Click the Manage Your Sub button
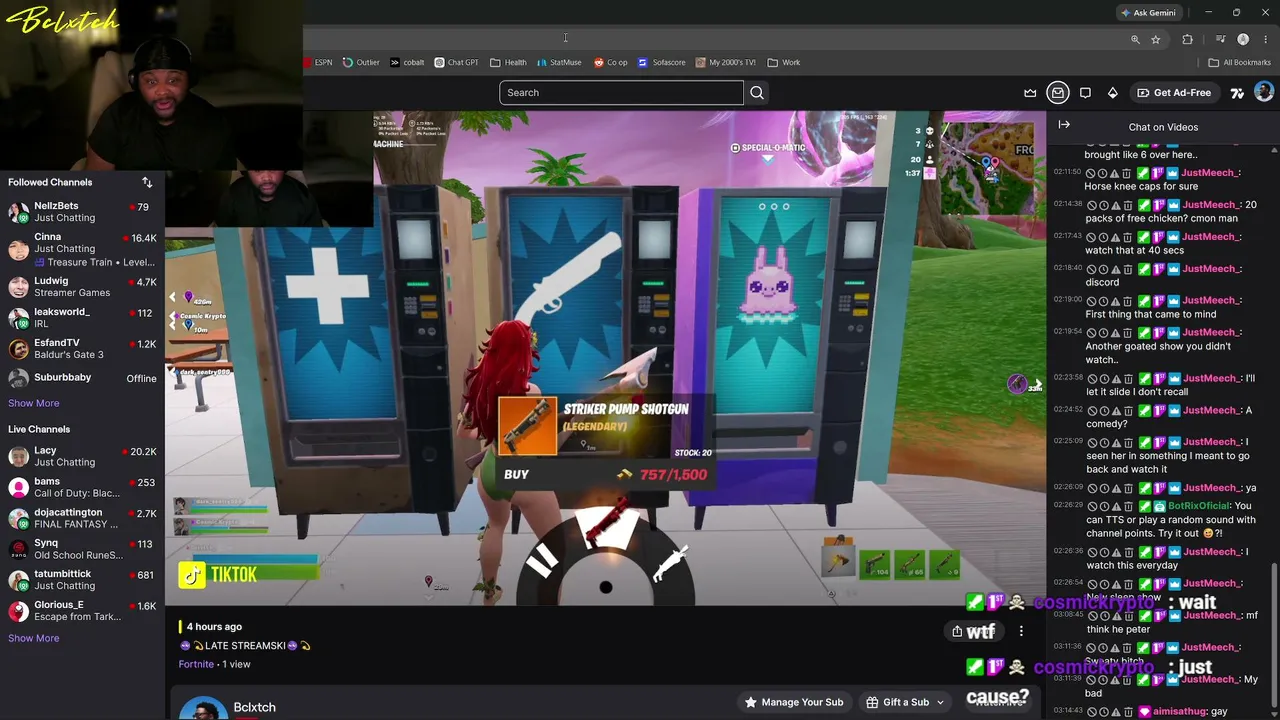This screenshot has height=720, width=1280. click(794, 702)
